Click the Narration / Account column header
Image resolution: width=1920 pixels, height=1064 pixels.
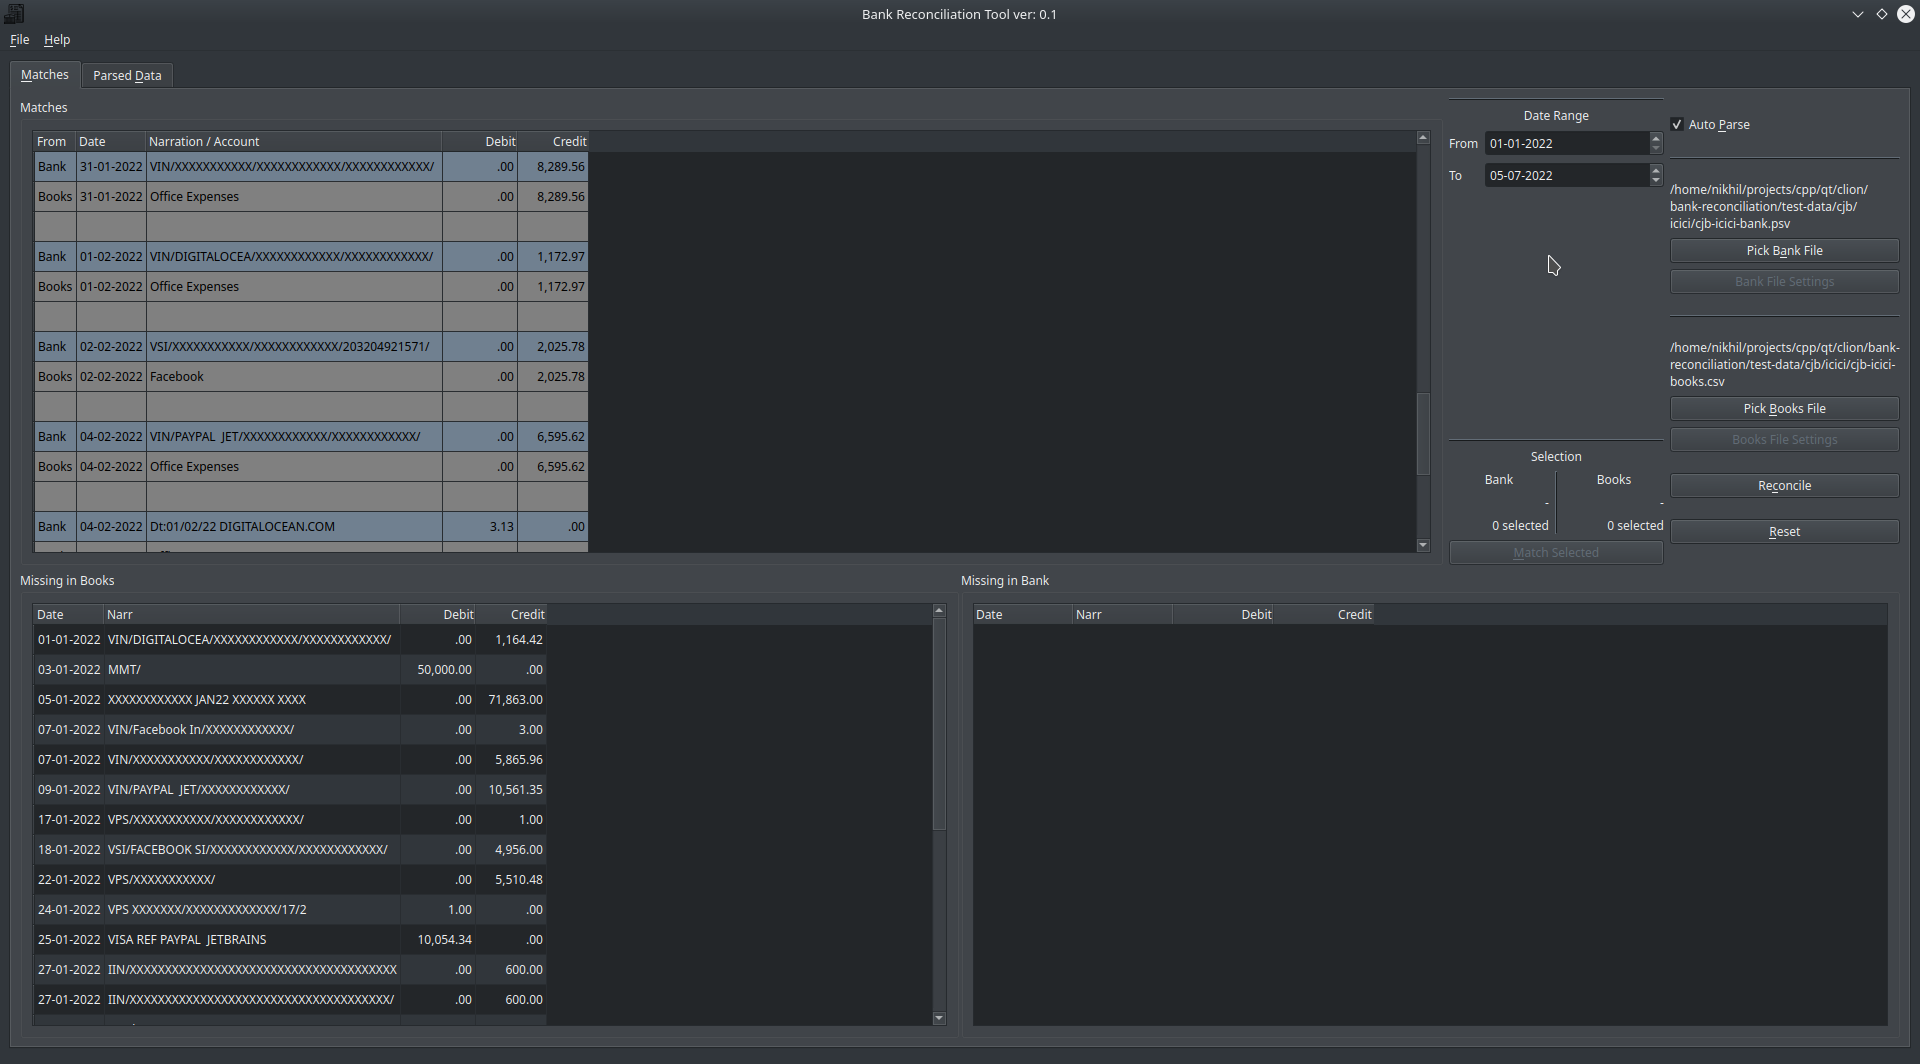click(293, 142)
